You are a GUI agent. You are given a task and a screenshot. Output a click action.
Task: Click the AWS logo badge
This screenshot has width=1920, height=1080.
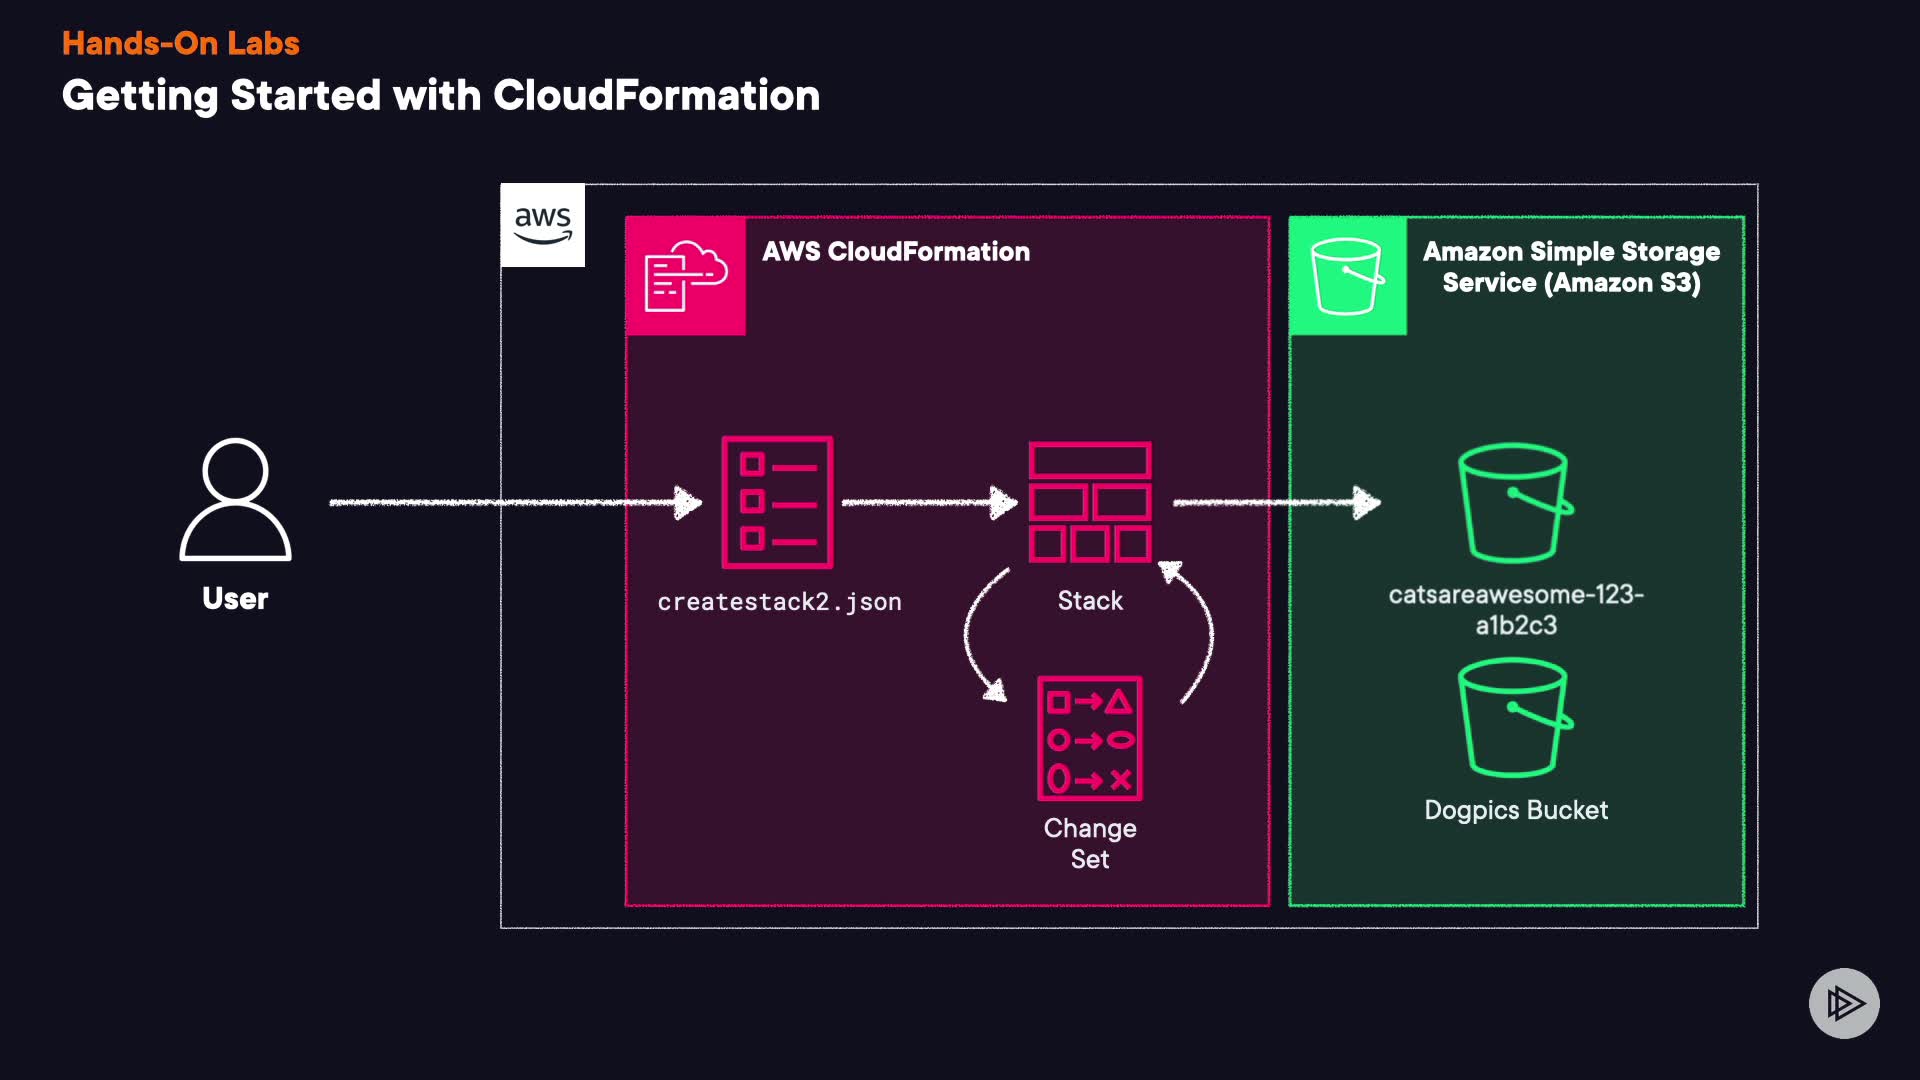[542, 225]
